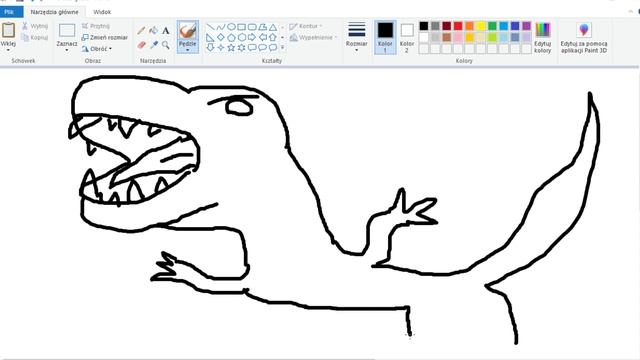Activate Kolor 1 foreground color
The width and height of the screenshot is (640, 360).
[385, 38]
